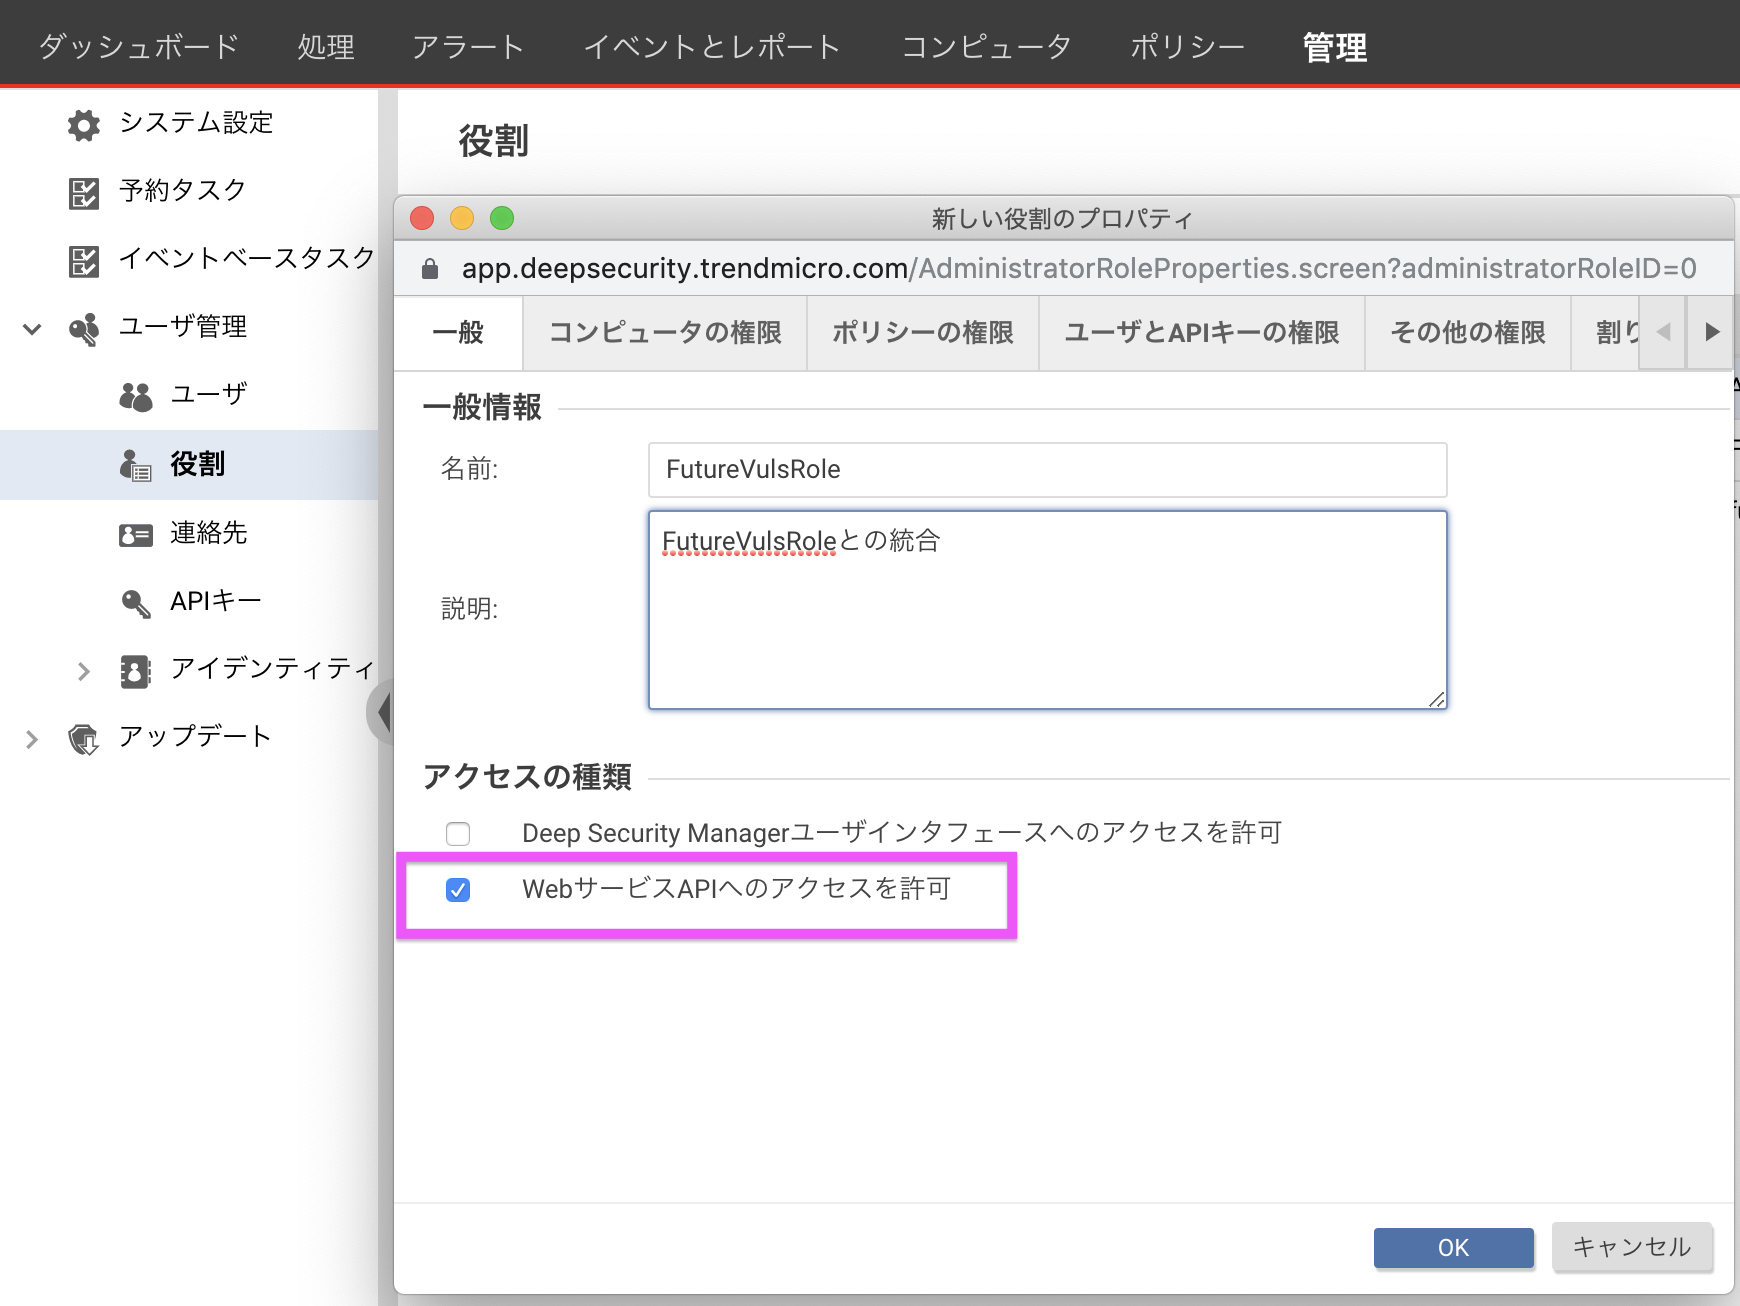1740x1306 pixels.
Task: Select the 予約タスク sidebar icon
Action: (x=83, y=191)
